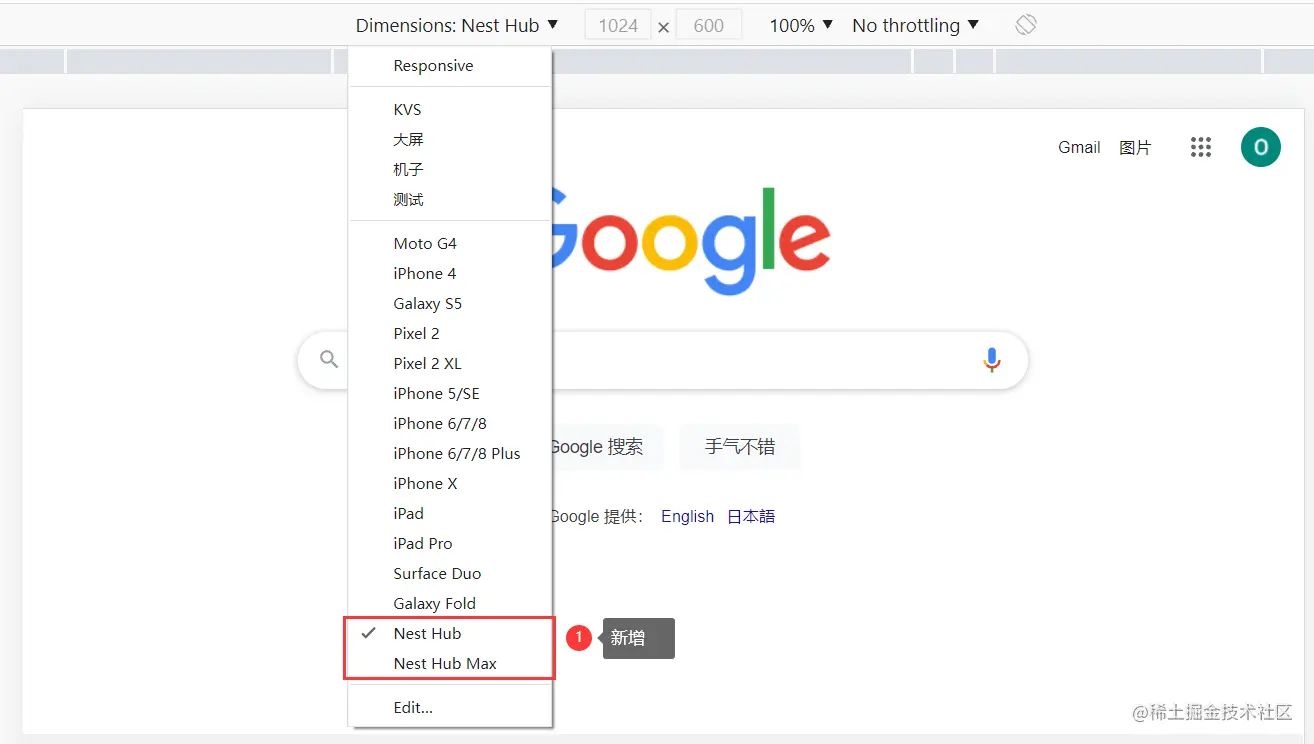This screenshot has width=1314, height=744.
Task: Choose Moto G4 device
Action: (450, 244)
